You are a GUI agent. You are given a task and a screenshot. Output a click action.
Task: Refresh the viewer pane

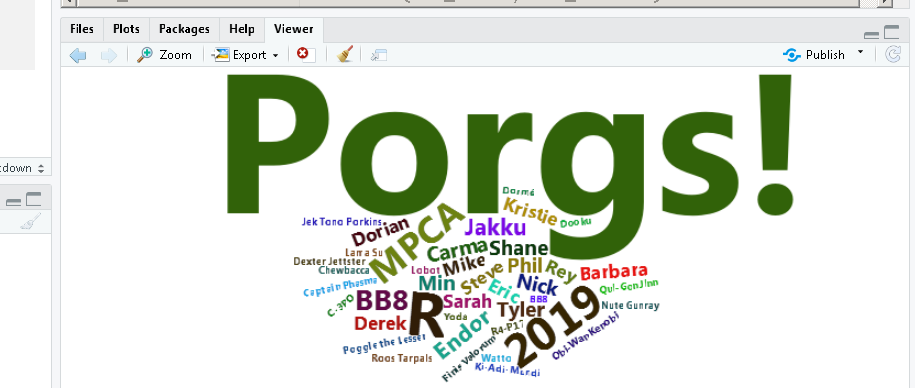pos(893,55)
